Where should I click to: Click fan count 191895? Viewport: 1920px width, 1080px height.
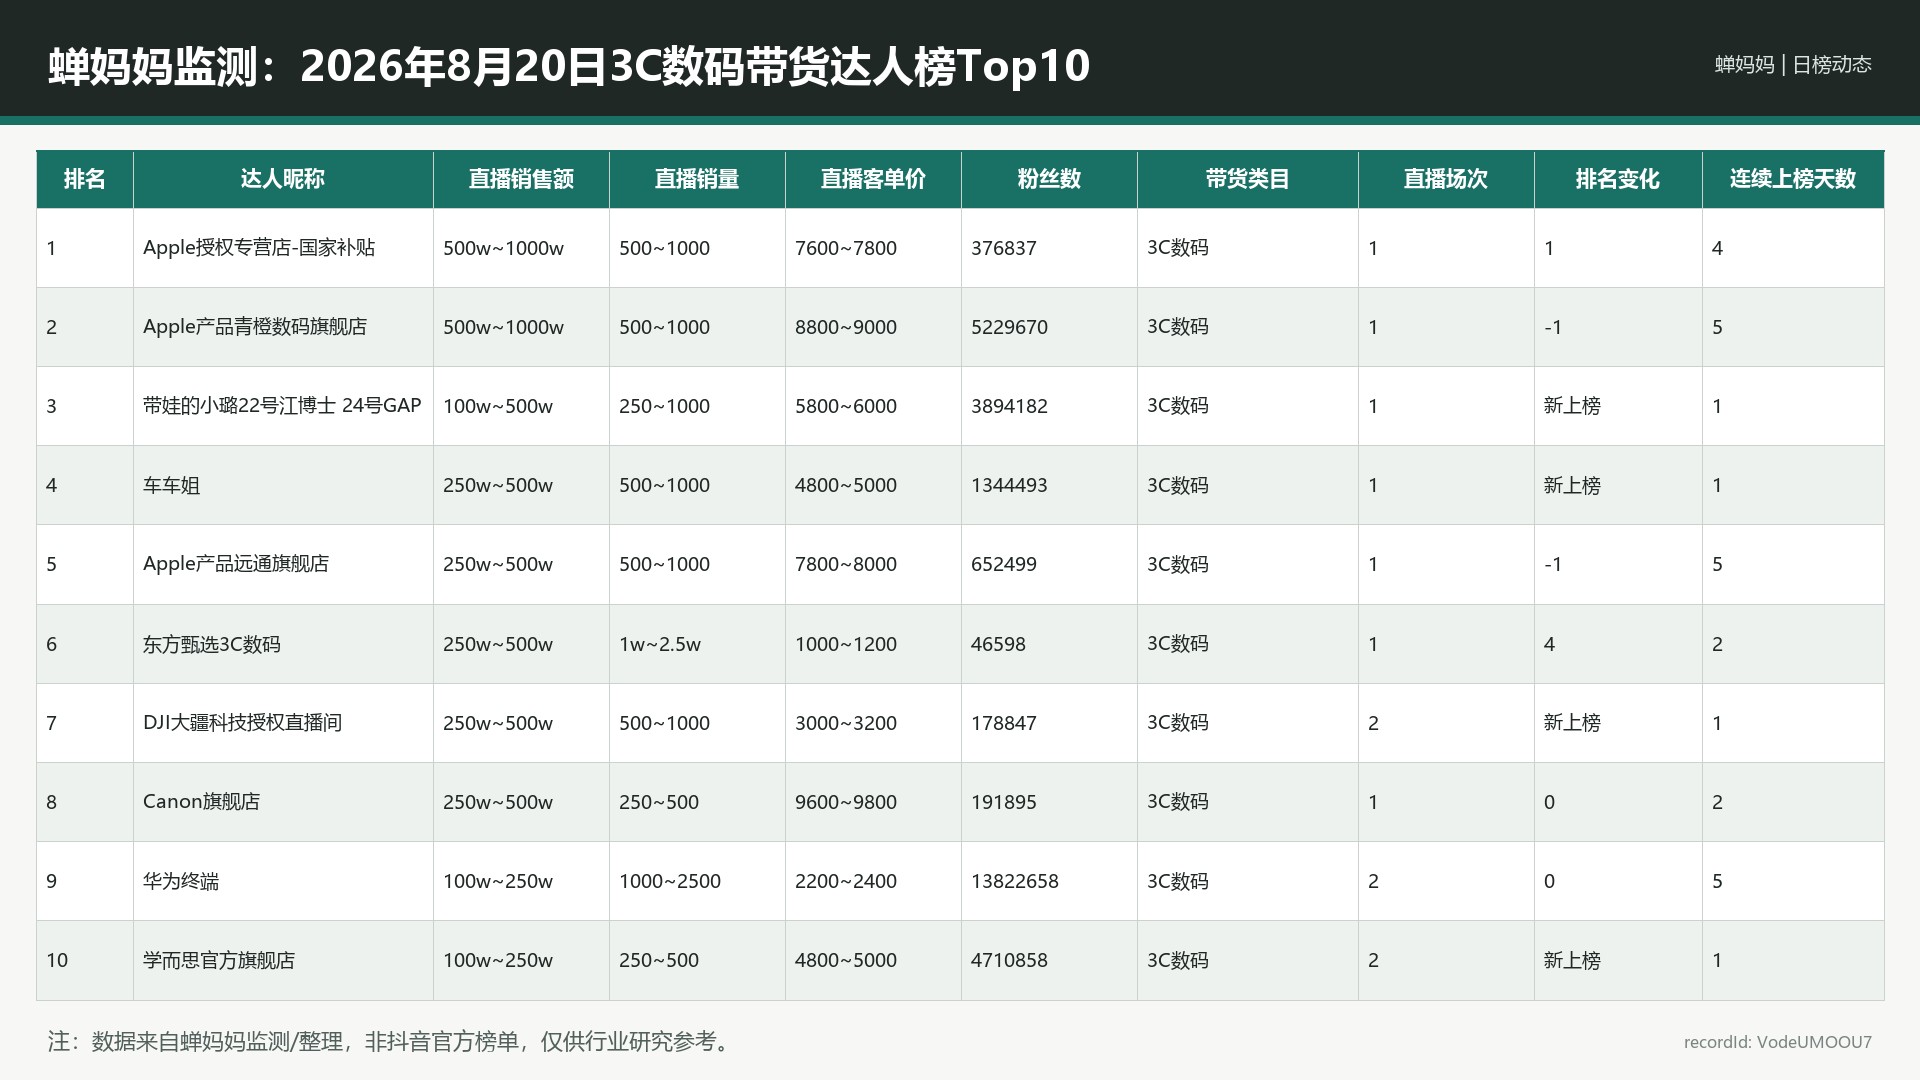coord(1003,802)
